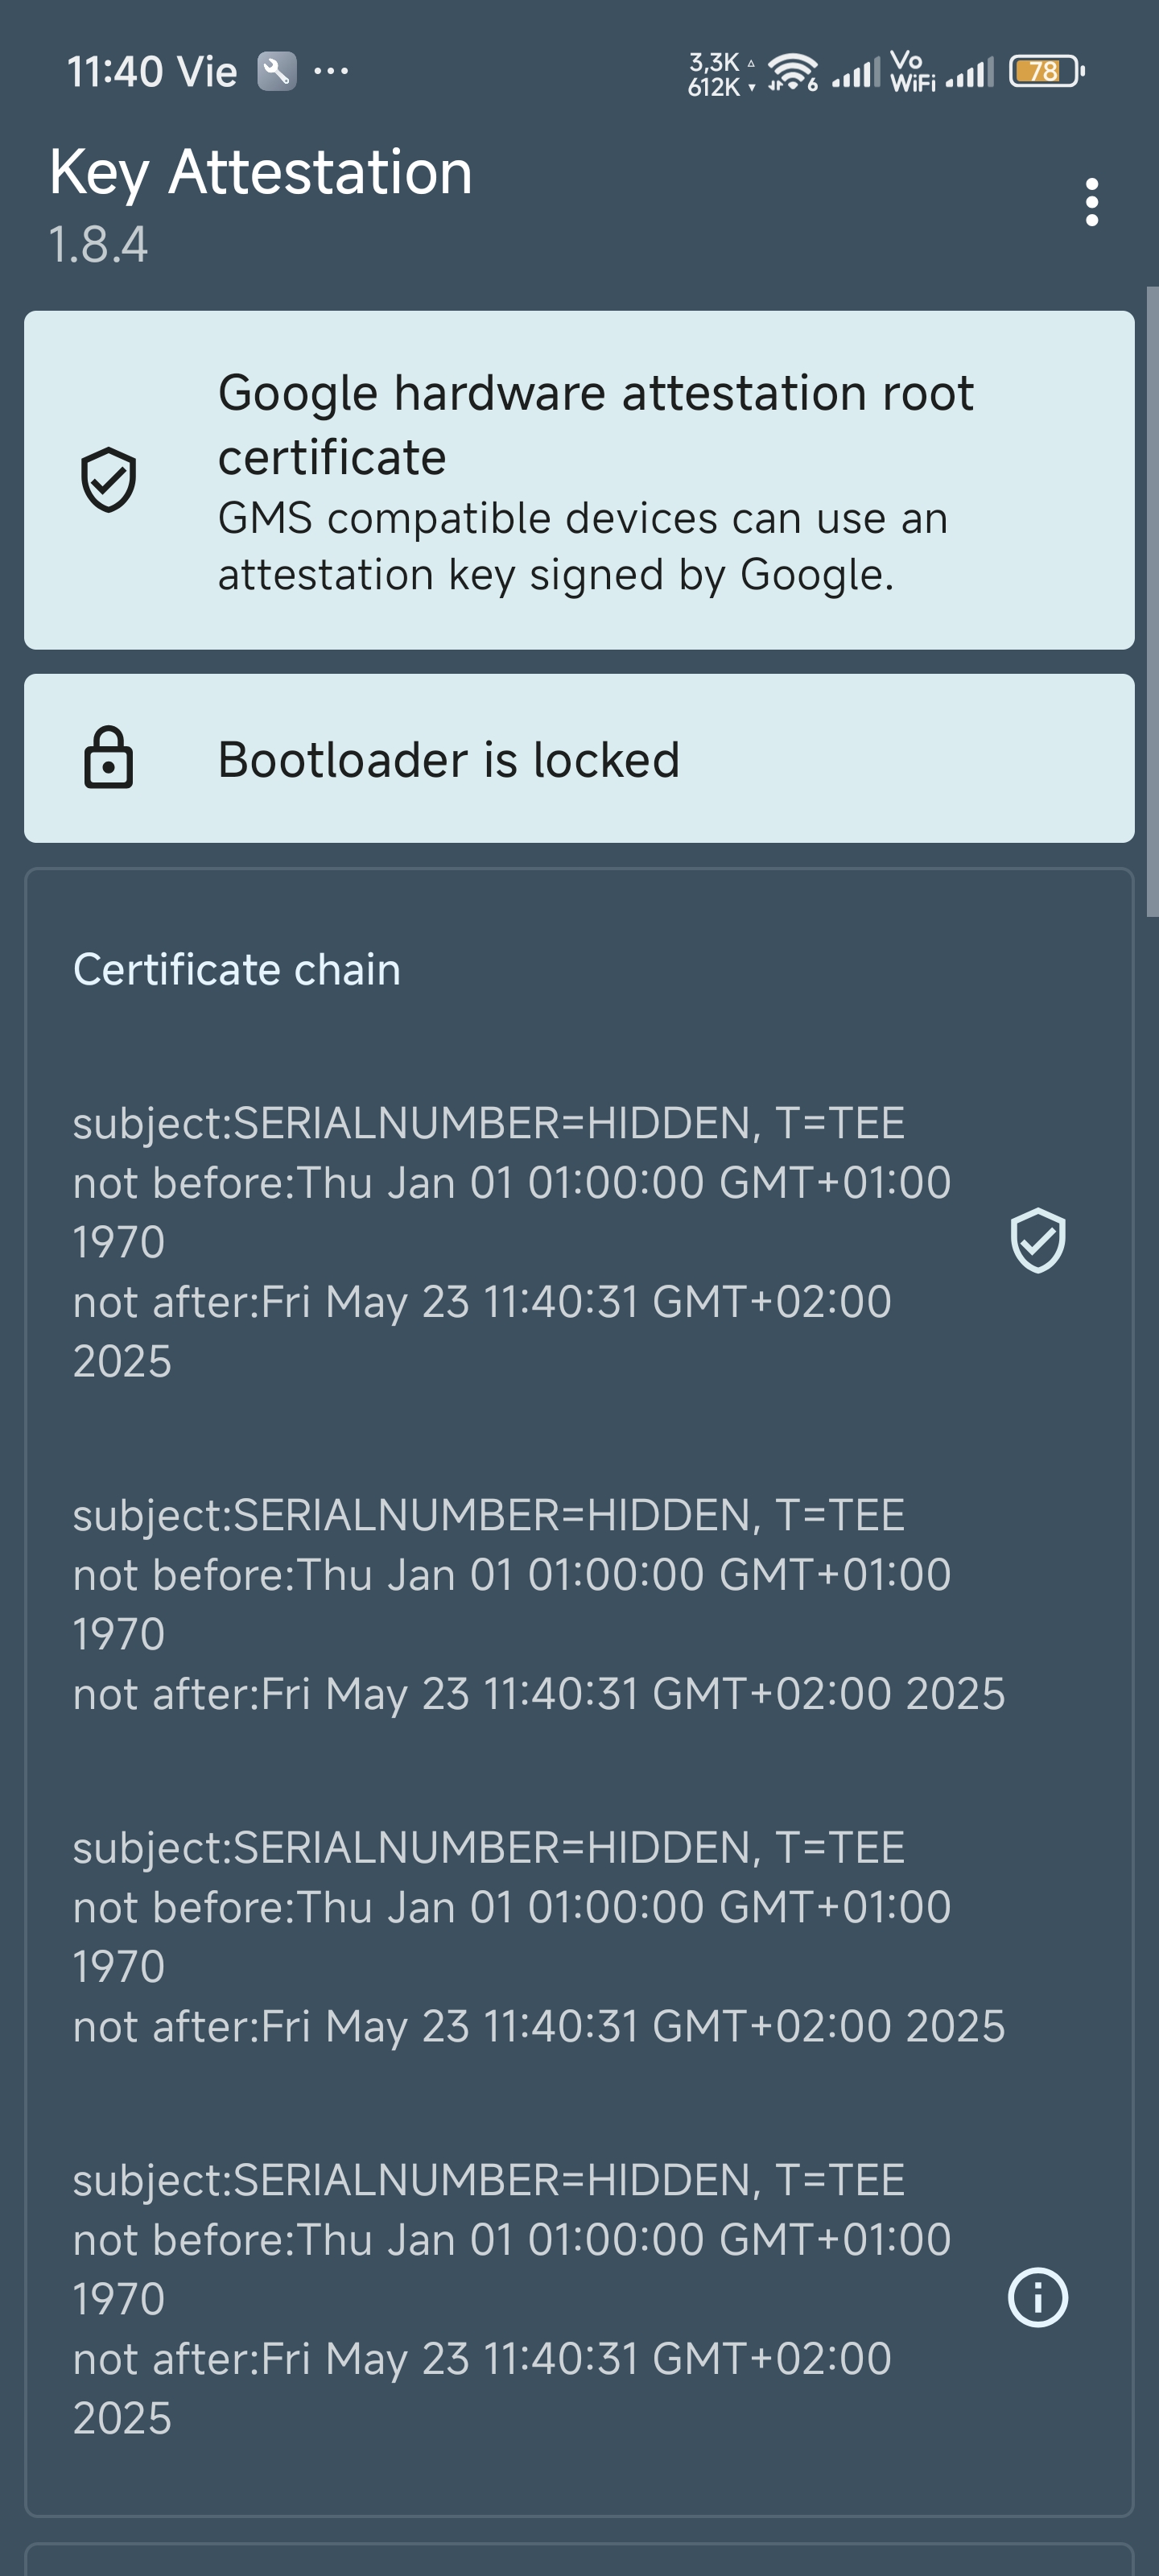The width and height of the screenshot is (1159, 2576).
Task: Tap the info icon on last certificate
Action: [1038, 2298]
